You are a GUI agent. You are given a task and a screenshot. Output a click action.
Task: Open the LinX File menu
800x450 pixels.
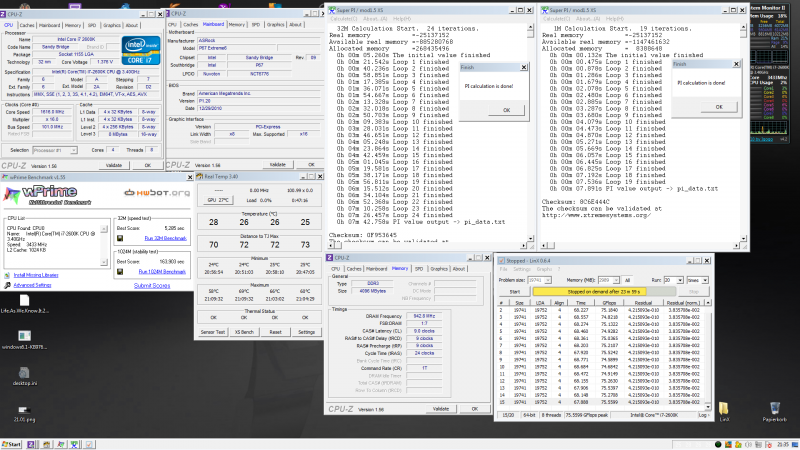coord(504,269)
